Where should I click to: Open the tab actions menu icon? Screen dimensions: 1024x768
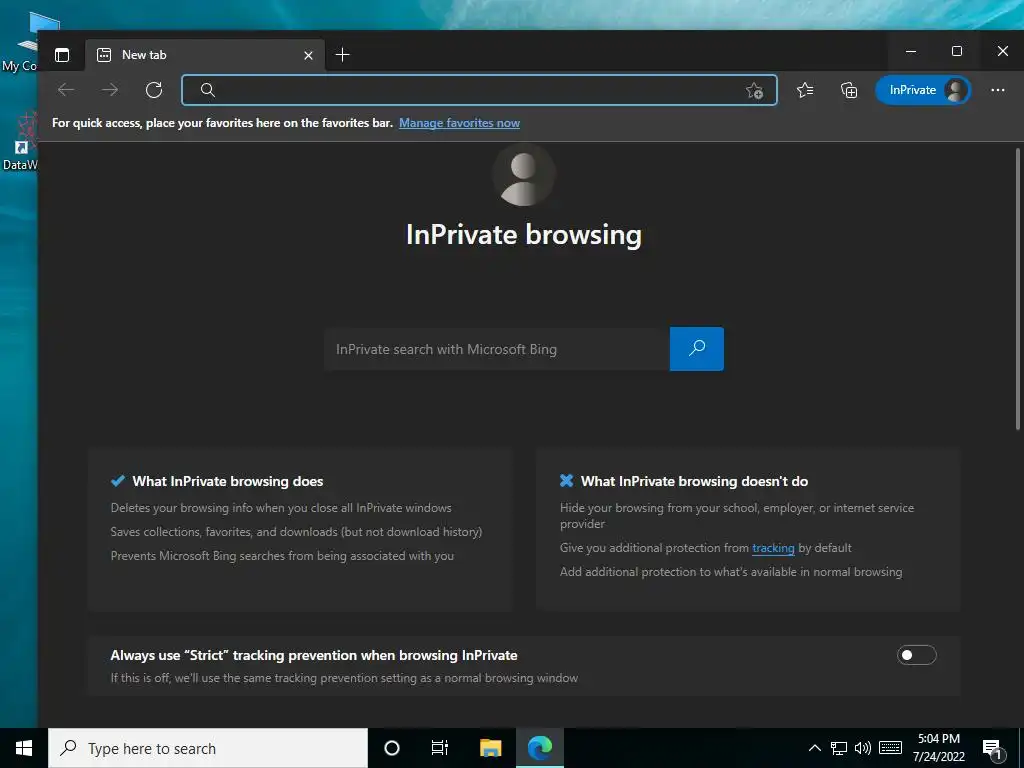tap(62, 55)
